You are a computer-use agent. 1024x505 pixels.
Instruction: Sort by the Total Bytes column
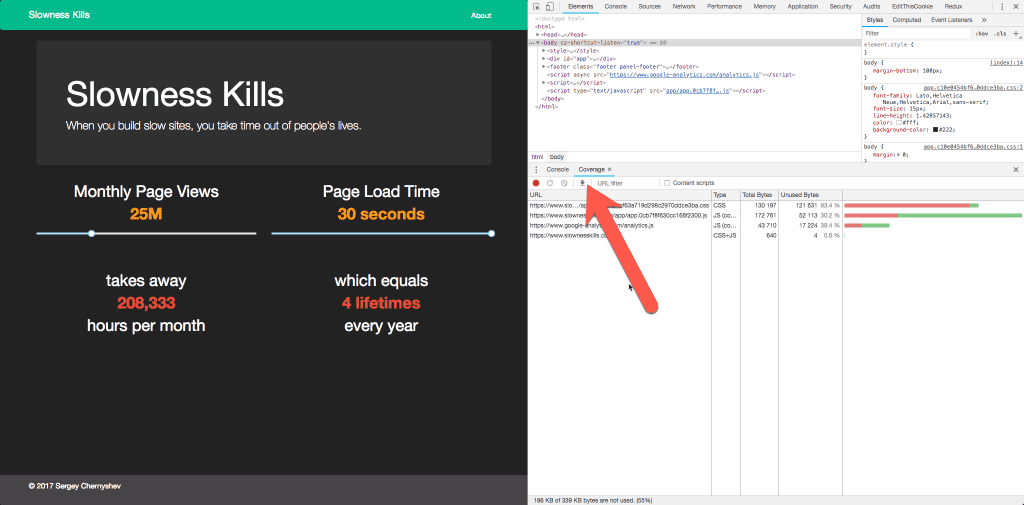[x=759, y=195]
